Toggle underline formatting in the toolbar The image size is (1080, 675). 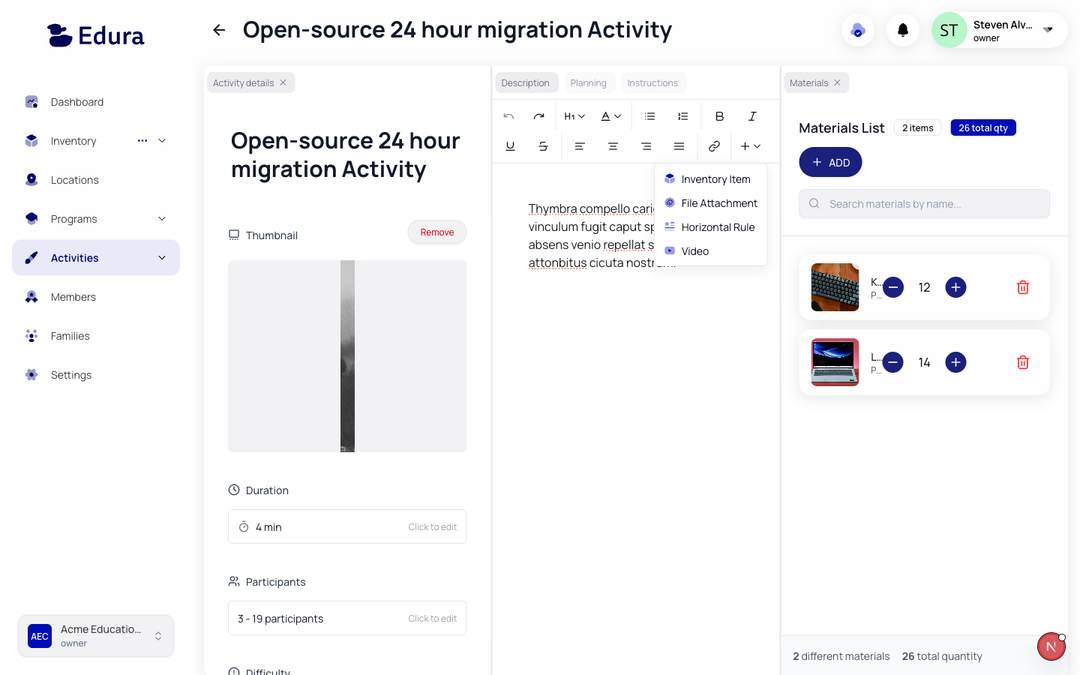pos(510,146)
